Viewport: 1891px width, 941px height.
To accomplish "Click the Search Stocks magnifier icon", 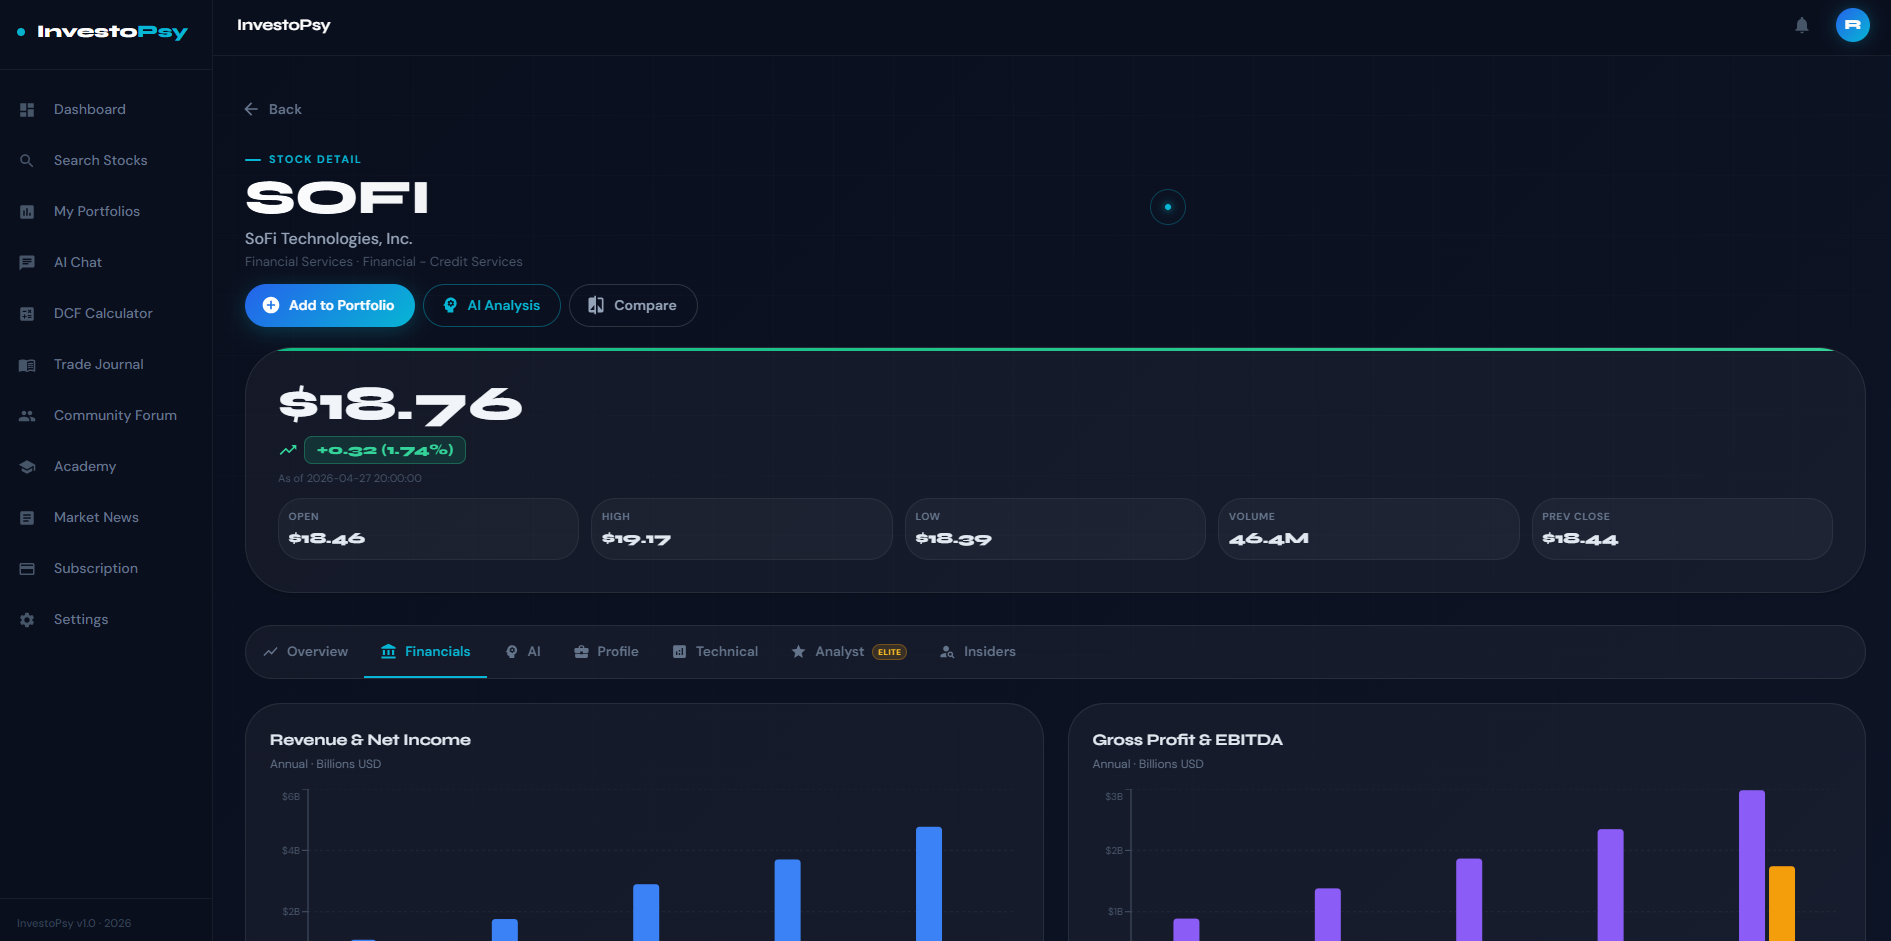I will [27, 161].
